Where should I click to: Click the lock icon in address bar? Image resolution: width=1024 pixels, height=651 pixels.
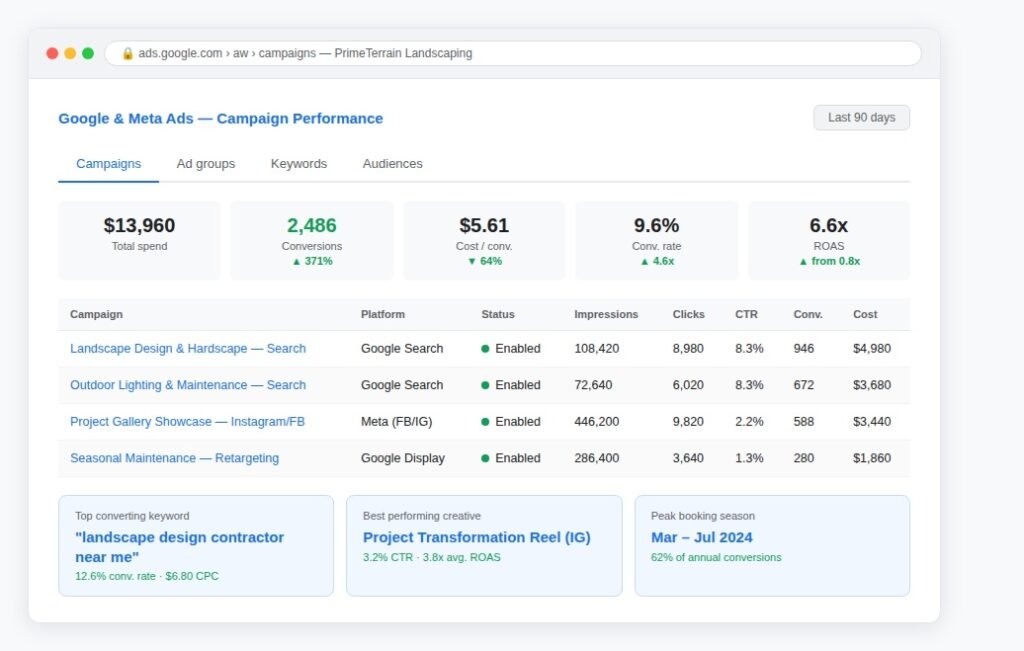point(127,54)
